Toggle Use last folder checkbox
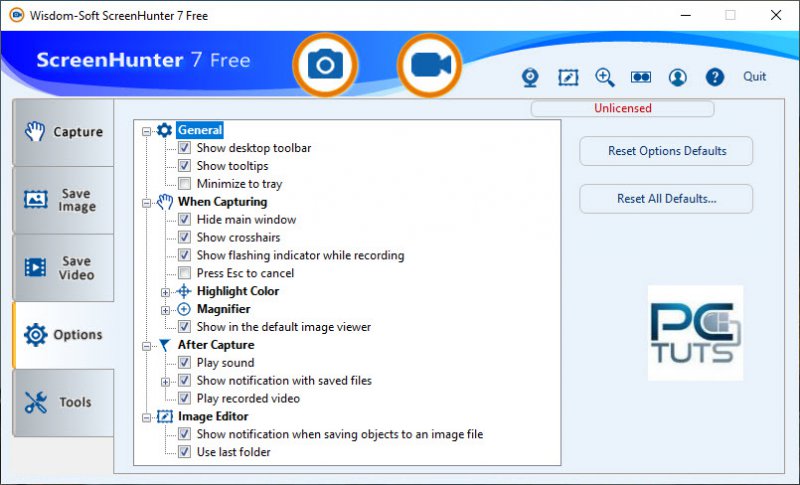Viewport: 800px width, 485px height. click(184, 452)
